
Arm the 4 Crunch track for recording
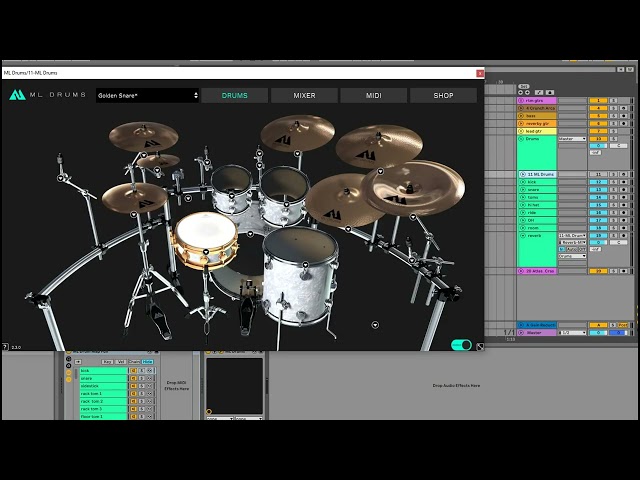[x=623, y=108]
